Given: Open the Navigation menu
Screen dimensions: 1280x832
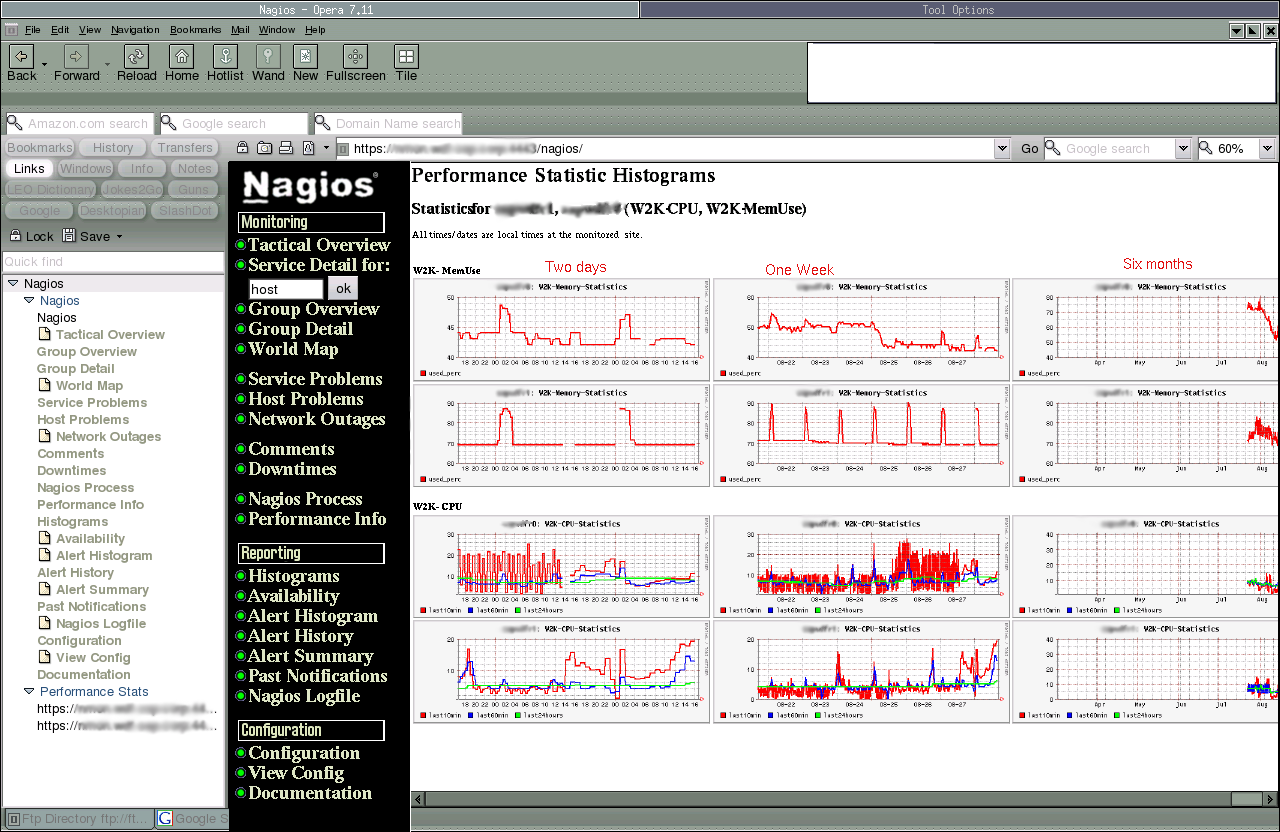Looking at the screenshot, I should point(135,30).
